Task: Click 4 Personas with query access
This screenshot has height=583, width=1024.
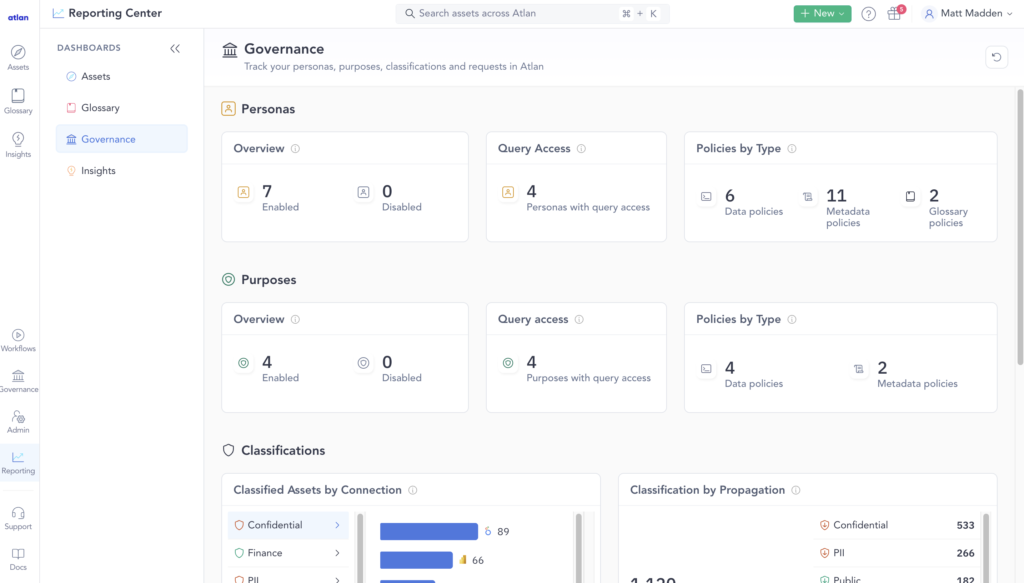Action: click(576, 198)
